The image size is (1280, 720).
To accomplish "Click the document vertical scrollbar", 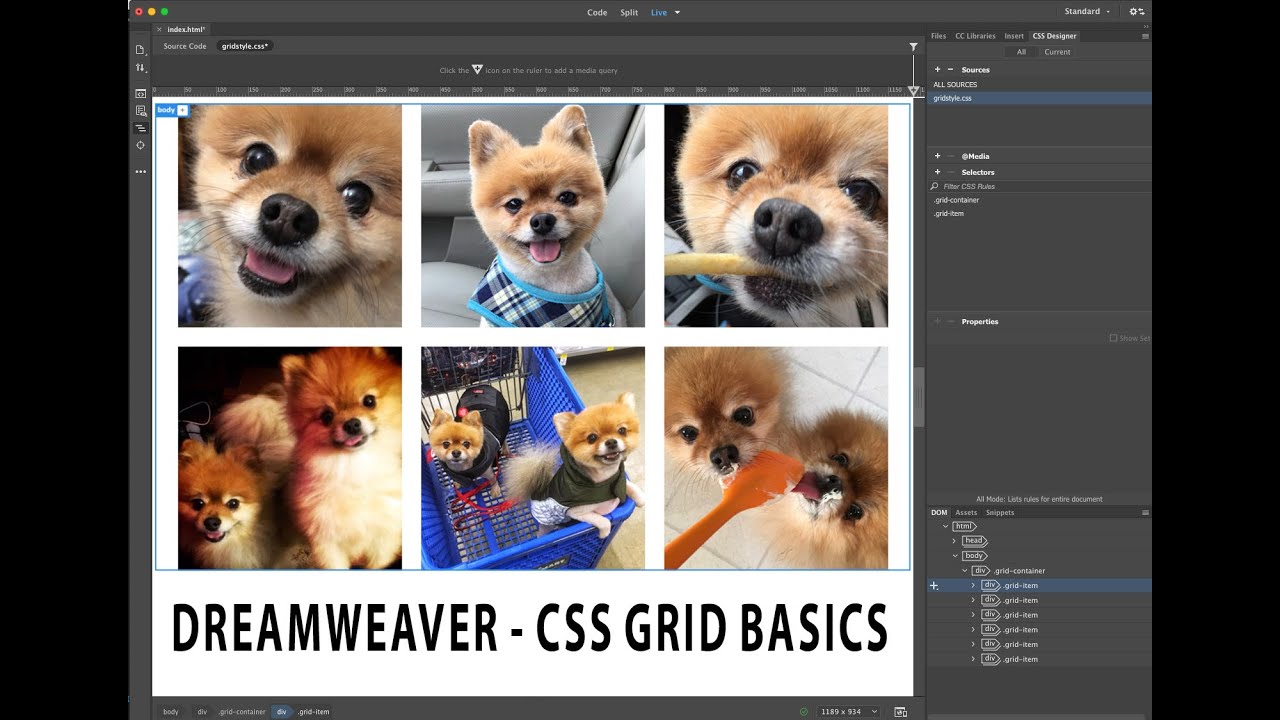I will pos(919,395).
